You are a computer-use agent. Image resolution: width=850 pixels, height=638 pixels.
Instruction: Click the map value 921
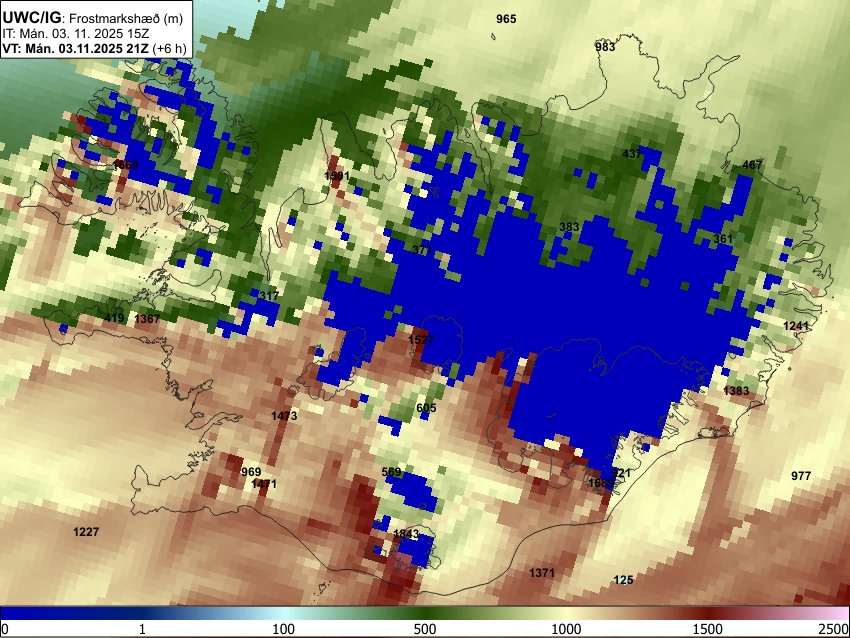(621, 473)
